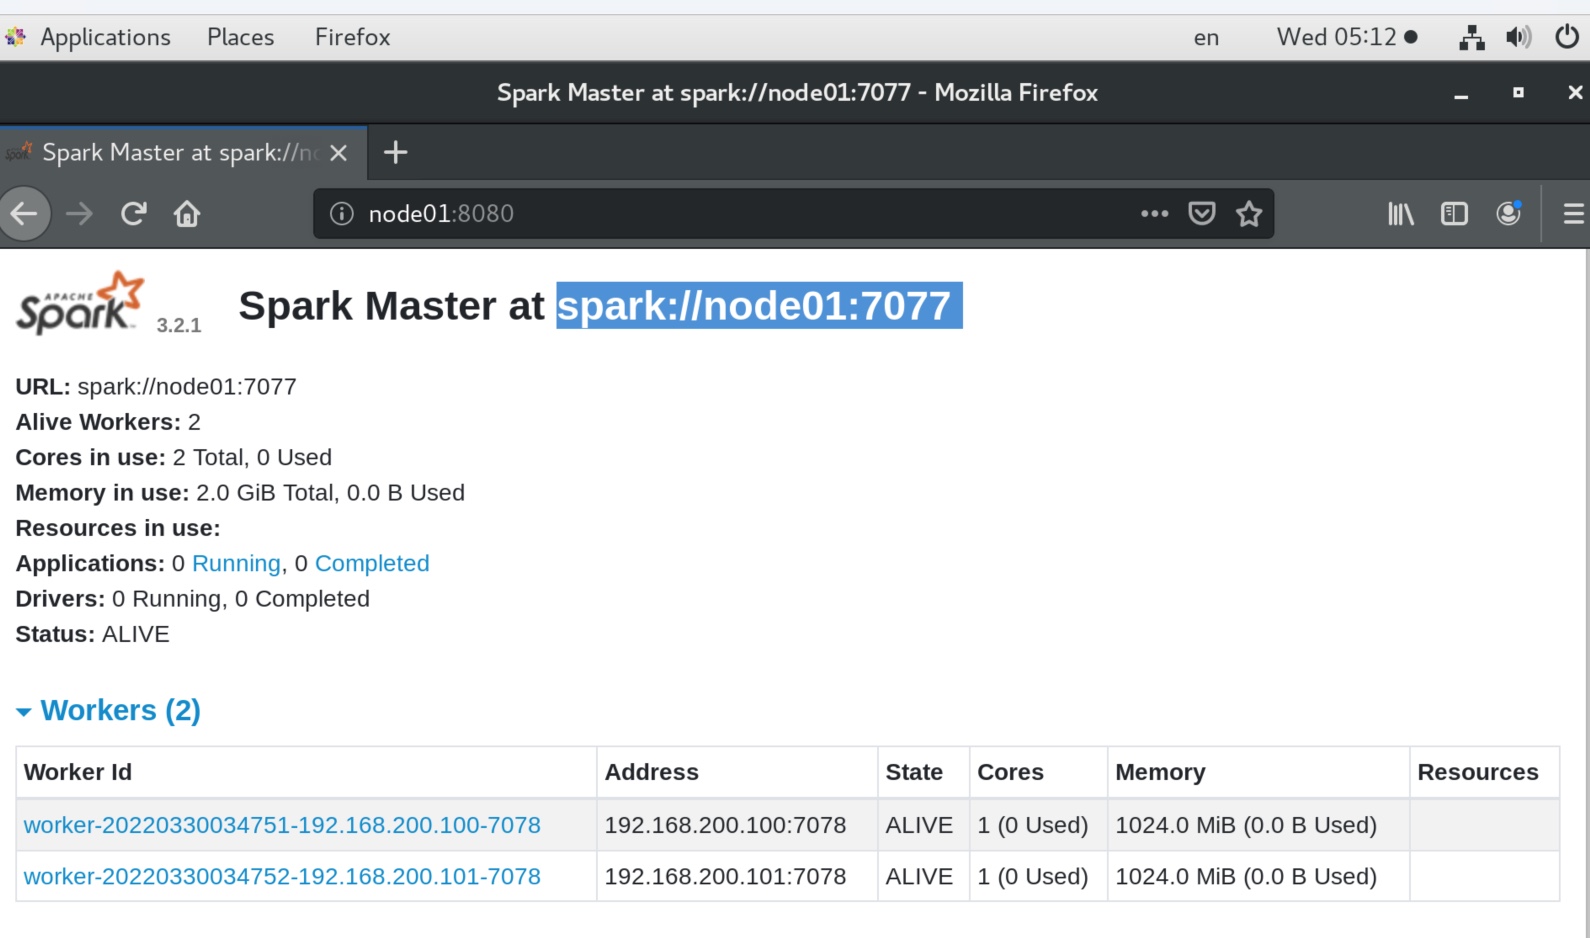This screenshot has height=938, width=1590.
Task: Open the Firefox hamburger menu
Action: [1573, 213]
